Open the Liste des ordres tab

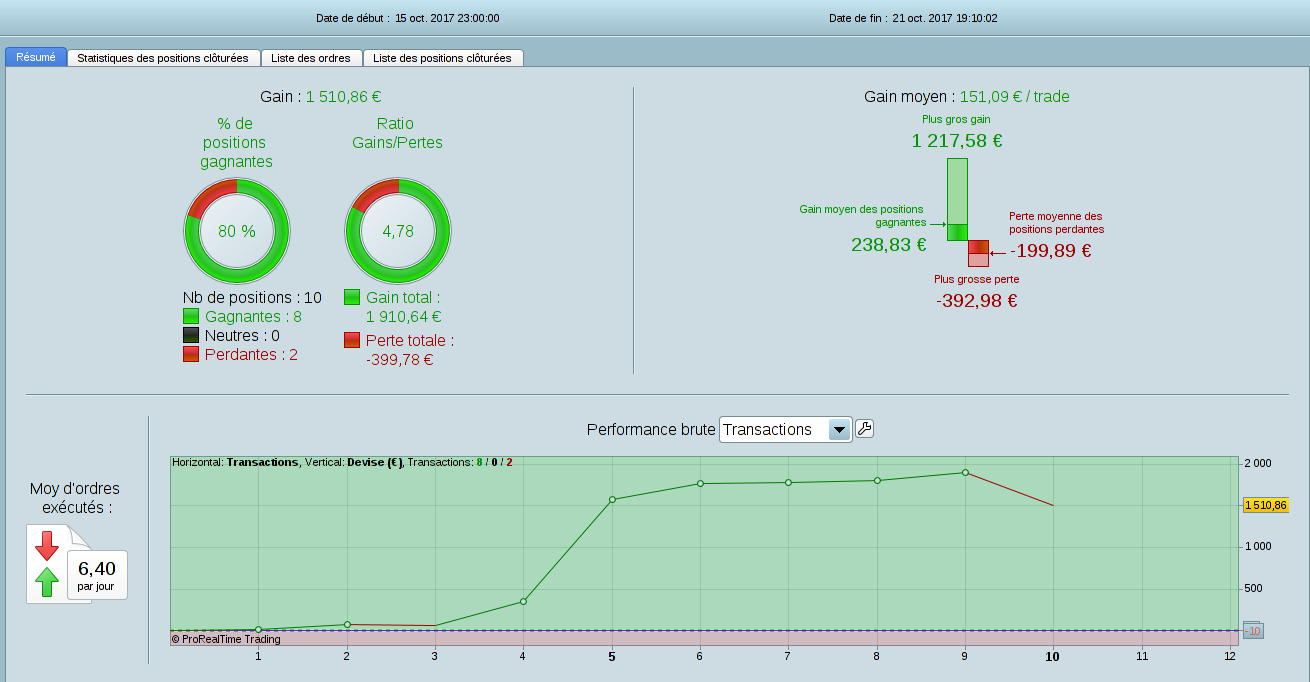coord(311,58)
